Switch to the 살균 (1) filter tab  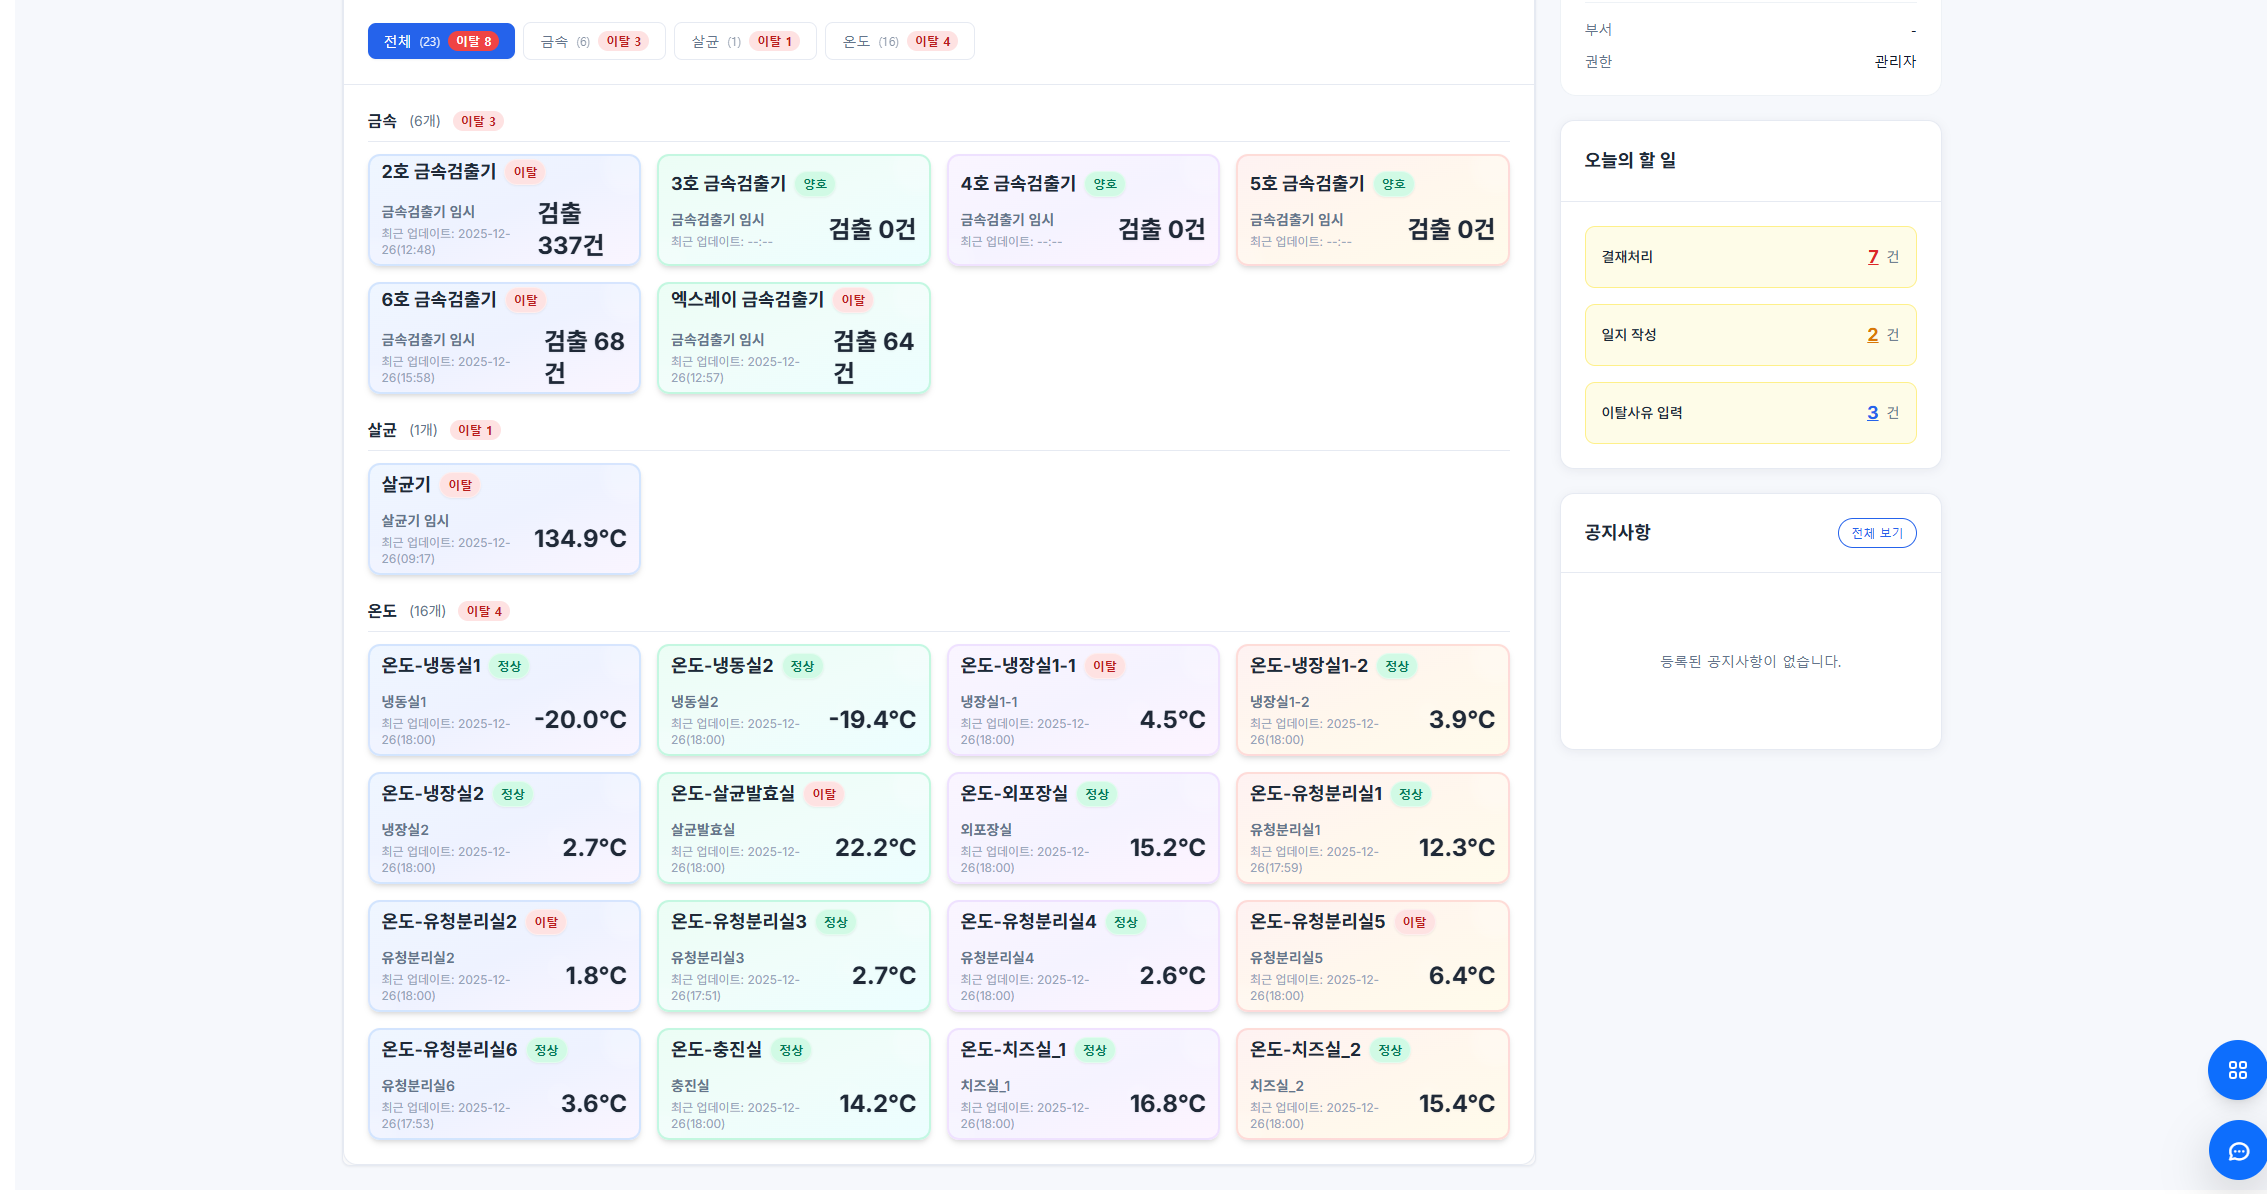tap(744, 41)
